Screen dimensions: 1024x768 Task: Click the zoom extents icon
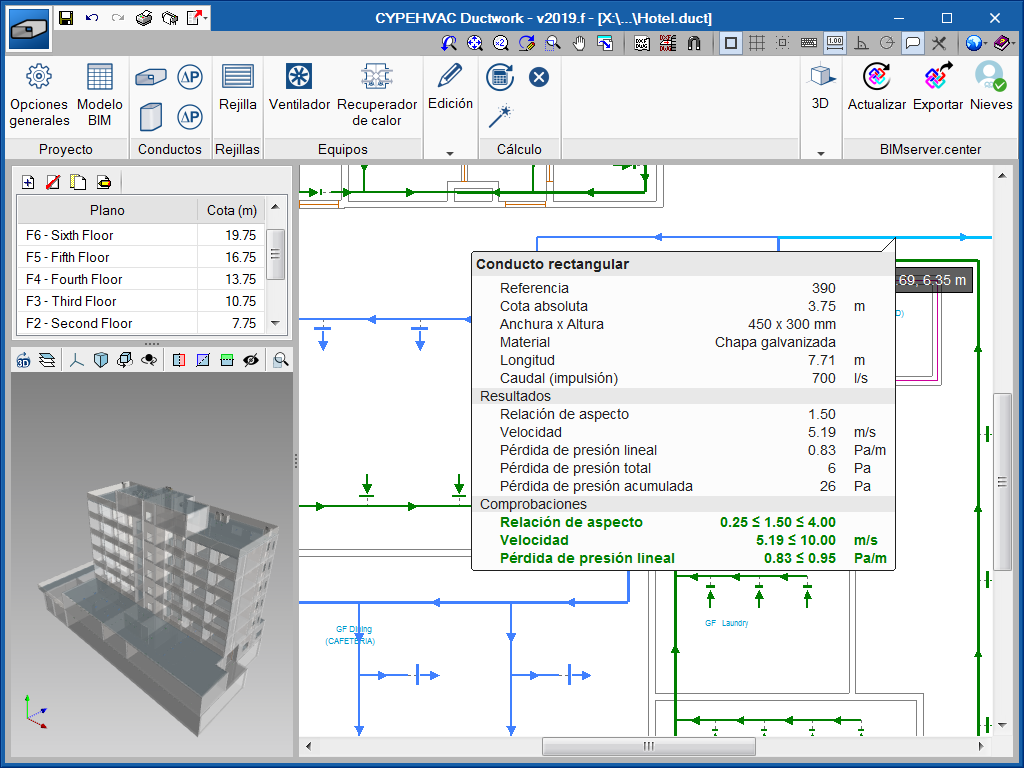click(475, 43)
